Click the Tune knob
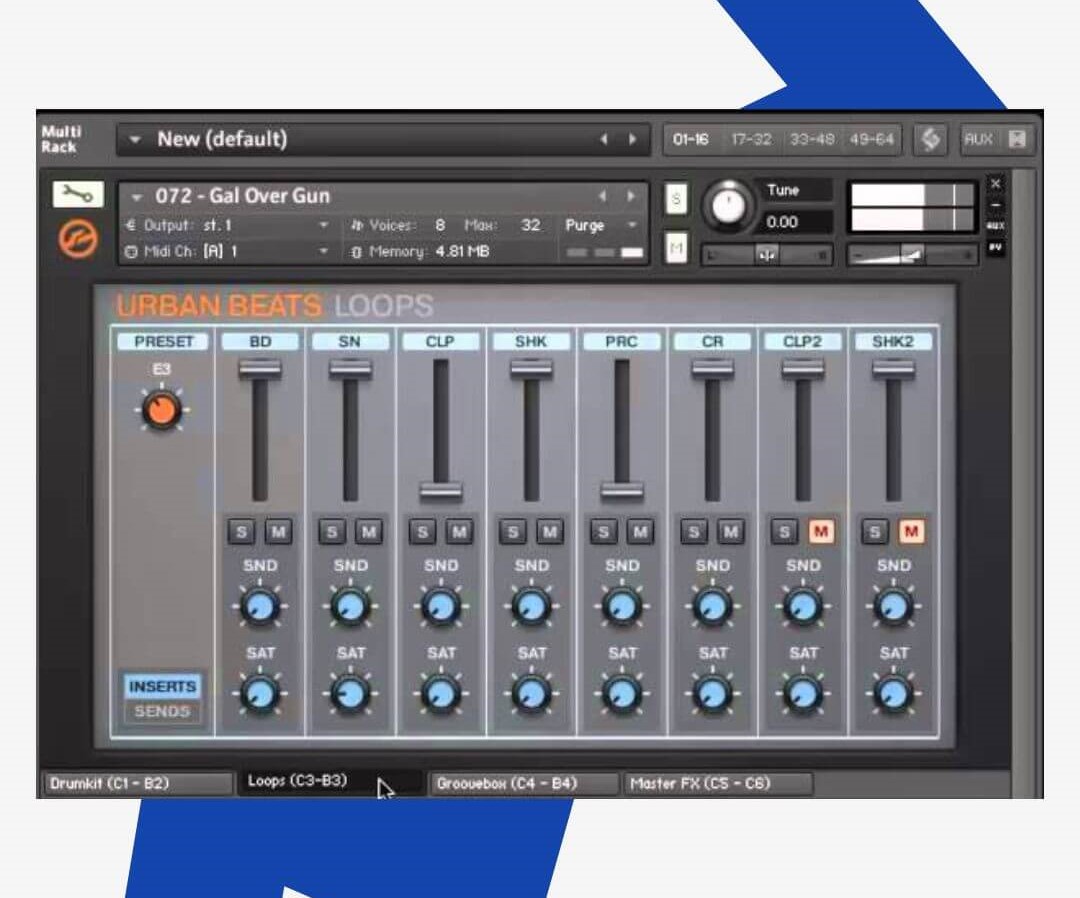This screenshot has width=1080, height=898. pyautogui.click(x=730, y=207)
